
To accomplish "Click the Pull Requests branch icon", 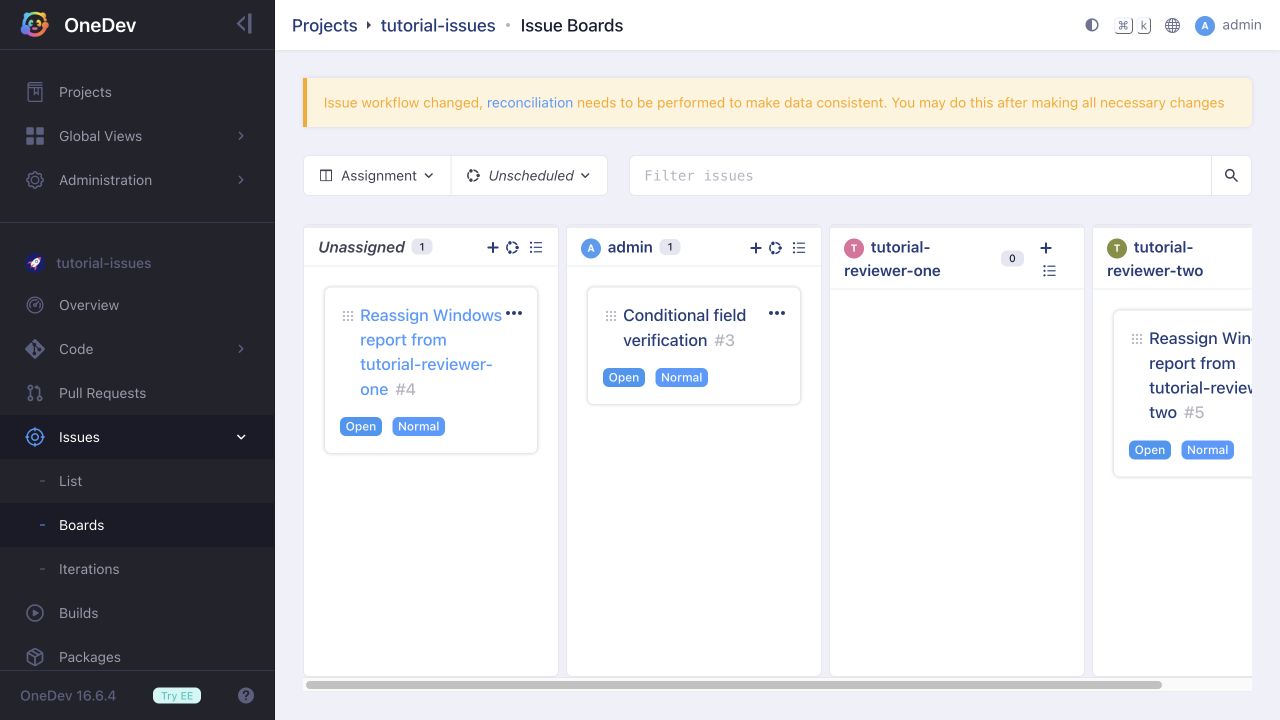I will click(x=35, y=393).
